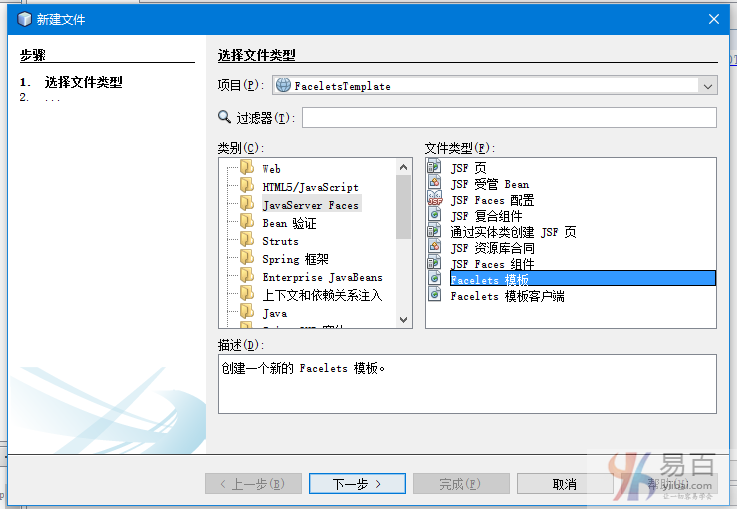The width and height of the screenshot is (737, 509).
Task: Click into the 过滤器 text field
Action: (x=509, y=118)
